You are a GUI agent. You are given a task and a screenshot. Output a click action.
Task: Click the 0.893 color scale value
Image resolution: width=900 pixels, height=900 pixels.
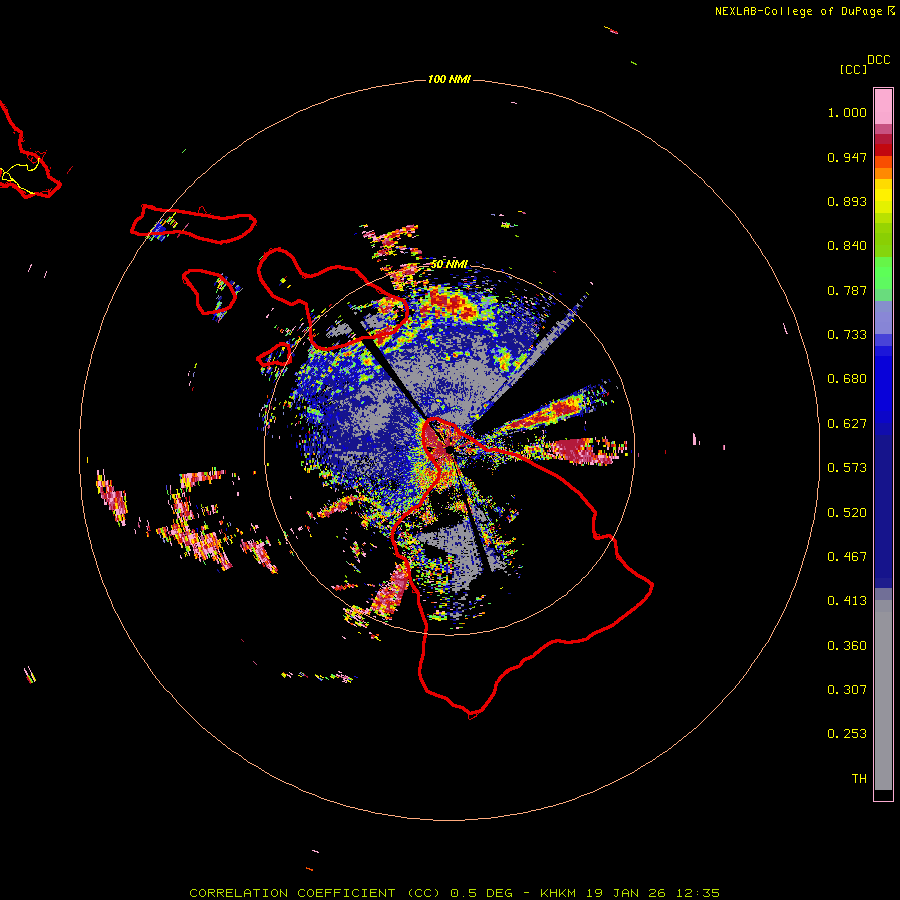pyautogui.click(x=847, y=201)
